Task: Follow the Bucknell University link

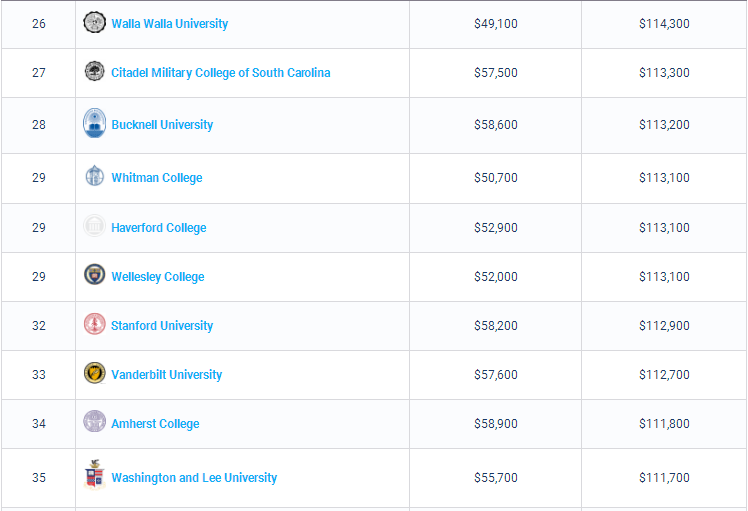Action: coord(162,125)
